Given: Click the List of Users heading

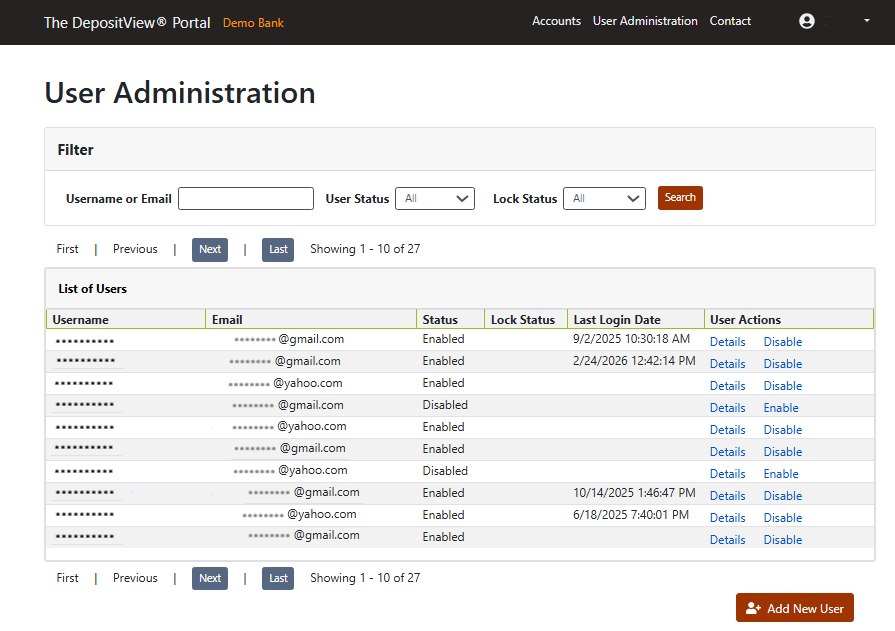Looking at the screenshot, I should tap(92, 289).
